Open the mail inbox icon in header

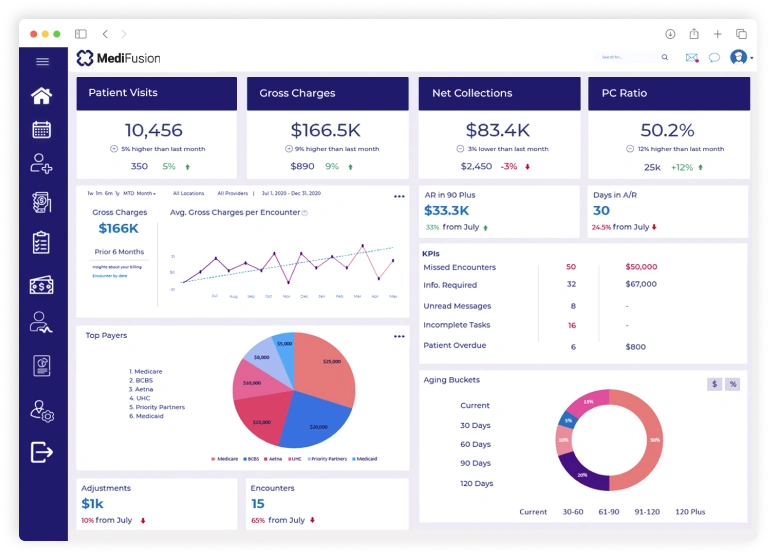click(x=691, y=58)
